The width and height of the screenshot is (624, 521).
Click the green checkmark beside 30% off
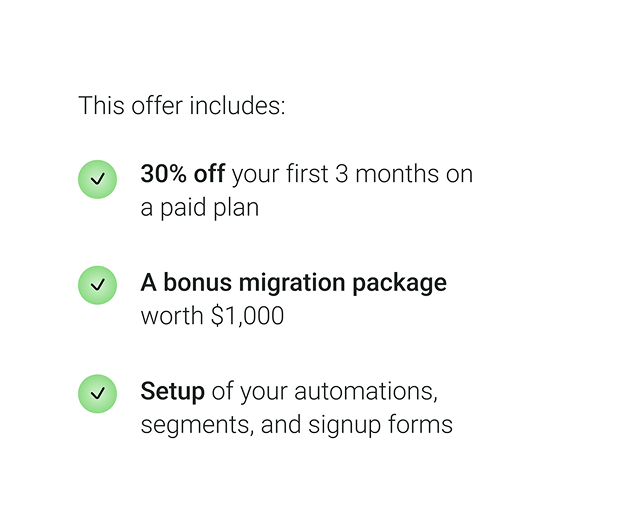98,179
